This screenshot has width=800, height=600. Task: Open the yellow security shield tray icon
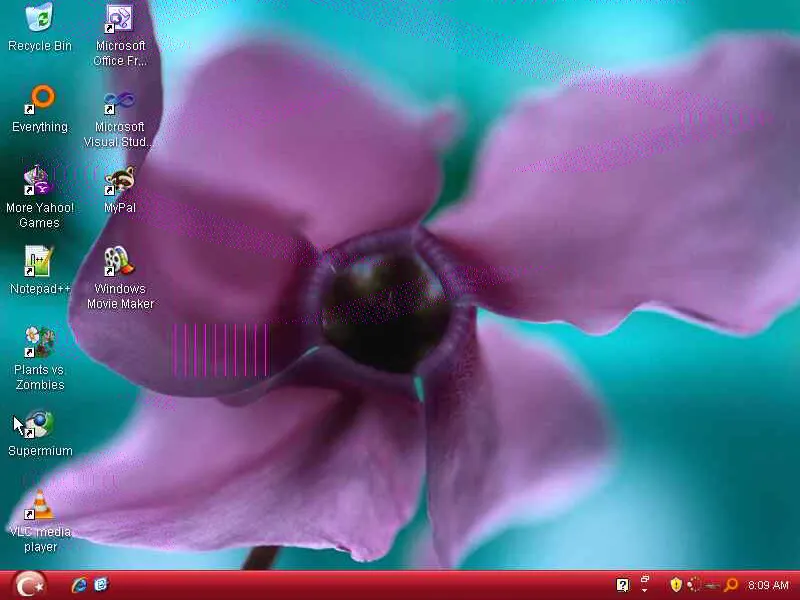[676, 585]
